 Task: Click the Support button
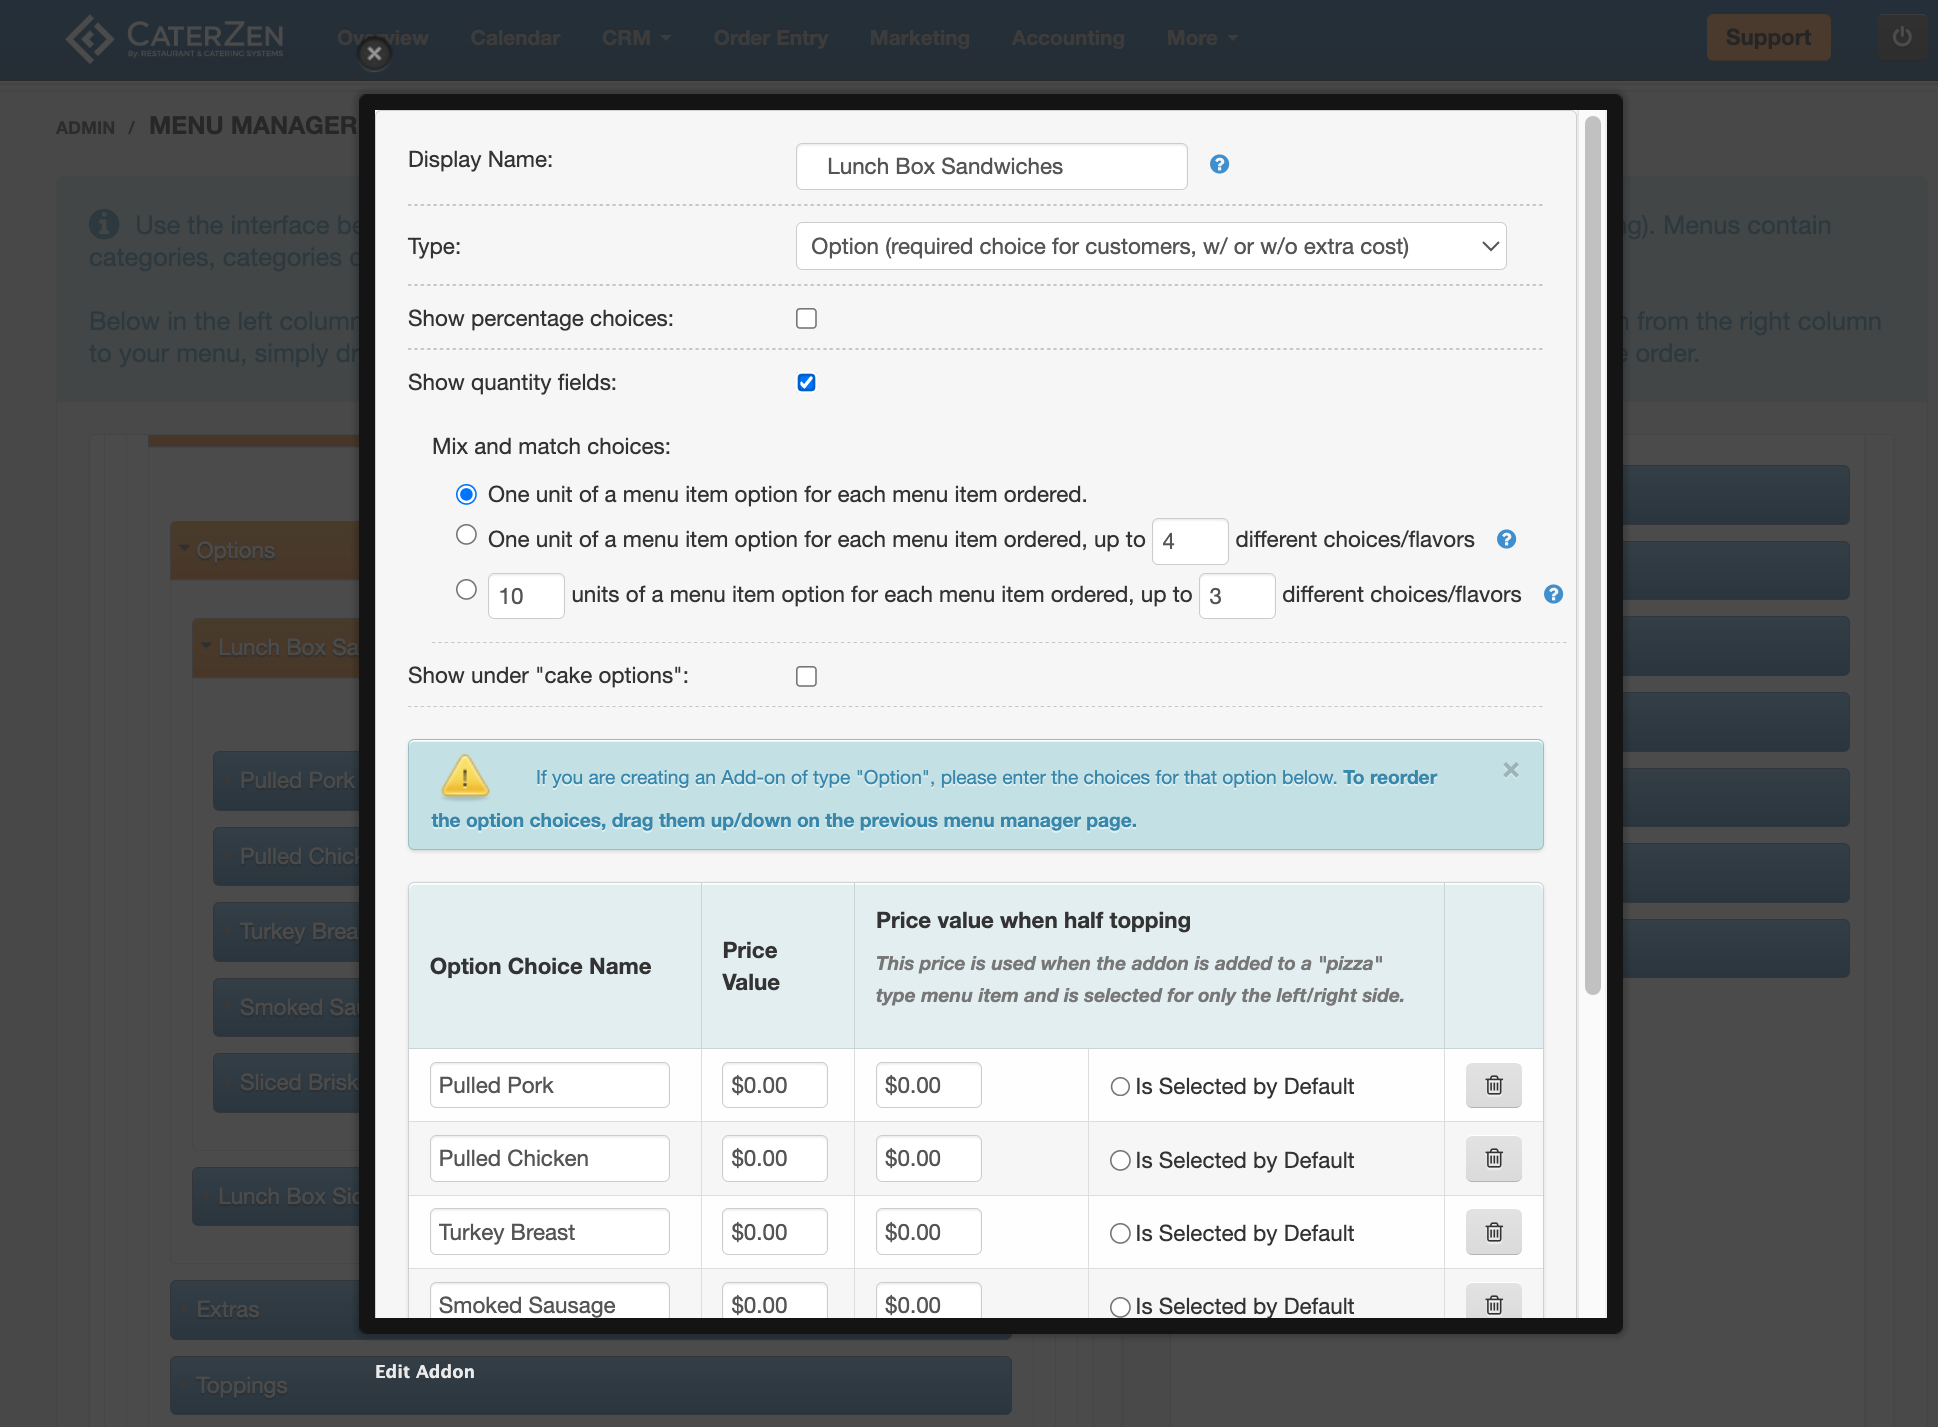coord(1767,38)
